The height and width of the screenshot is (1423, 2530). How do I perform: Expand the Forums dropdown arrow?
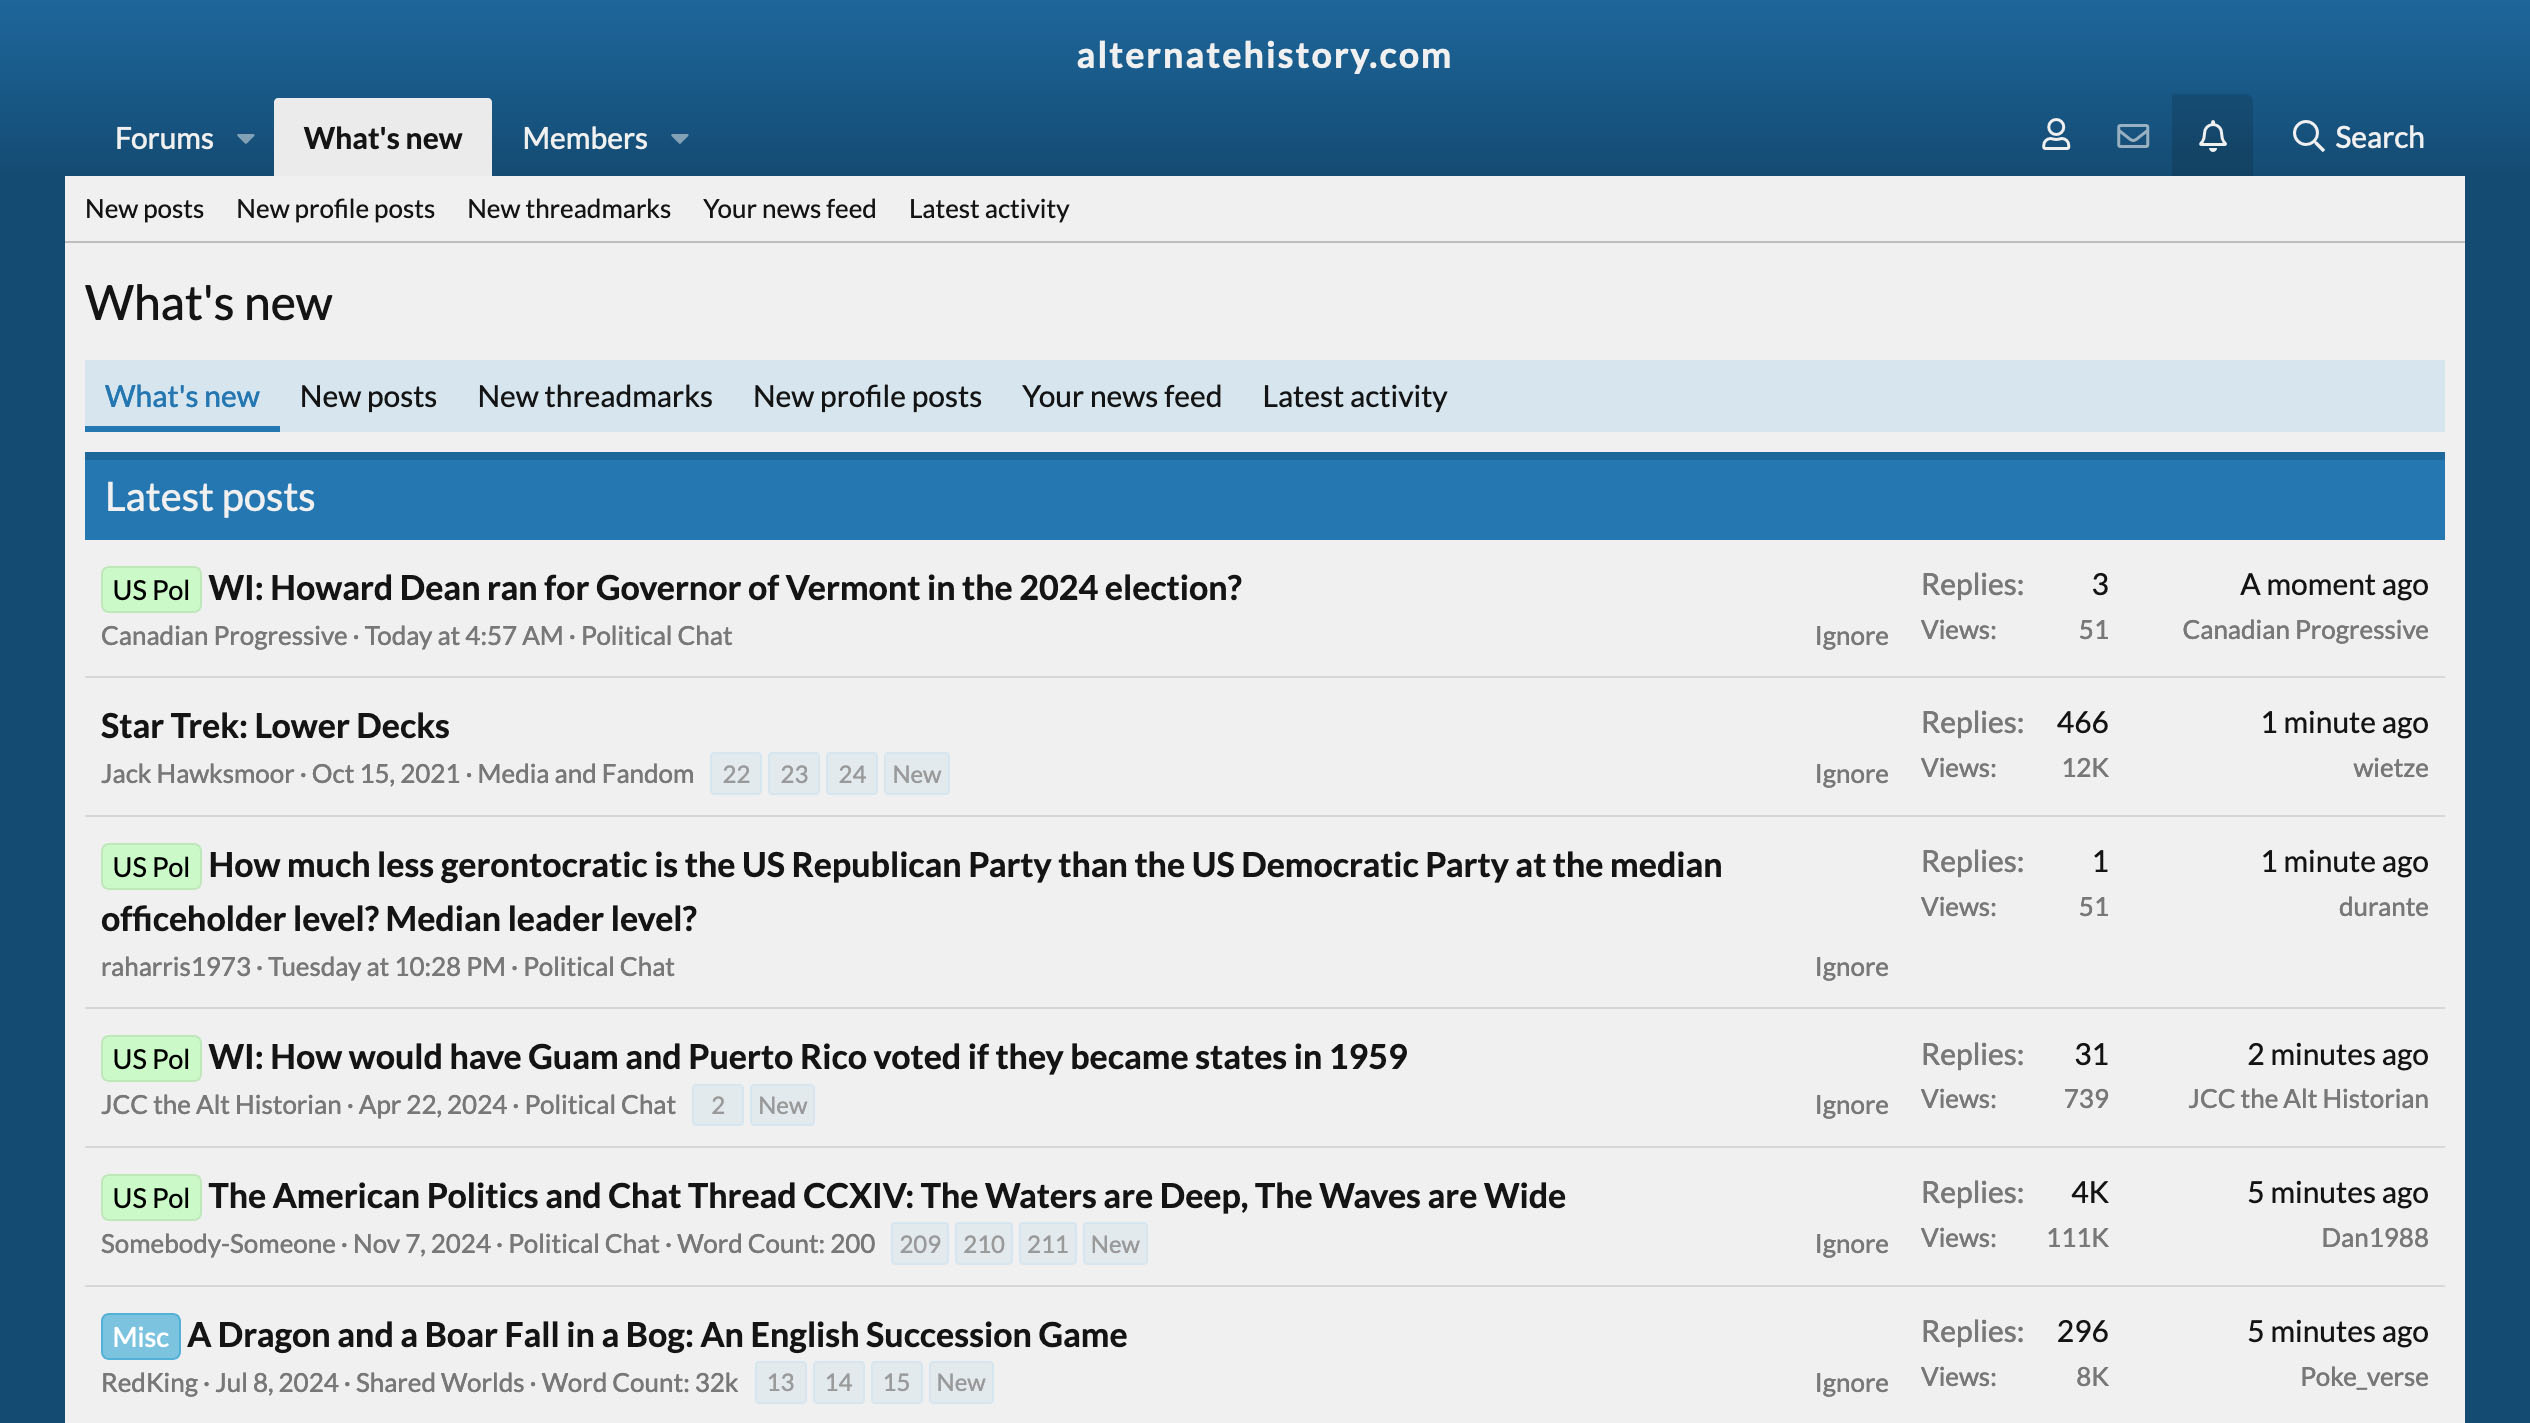(246, 139)
